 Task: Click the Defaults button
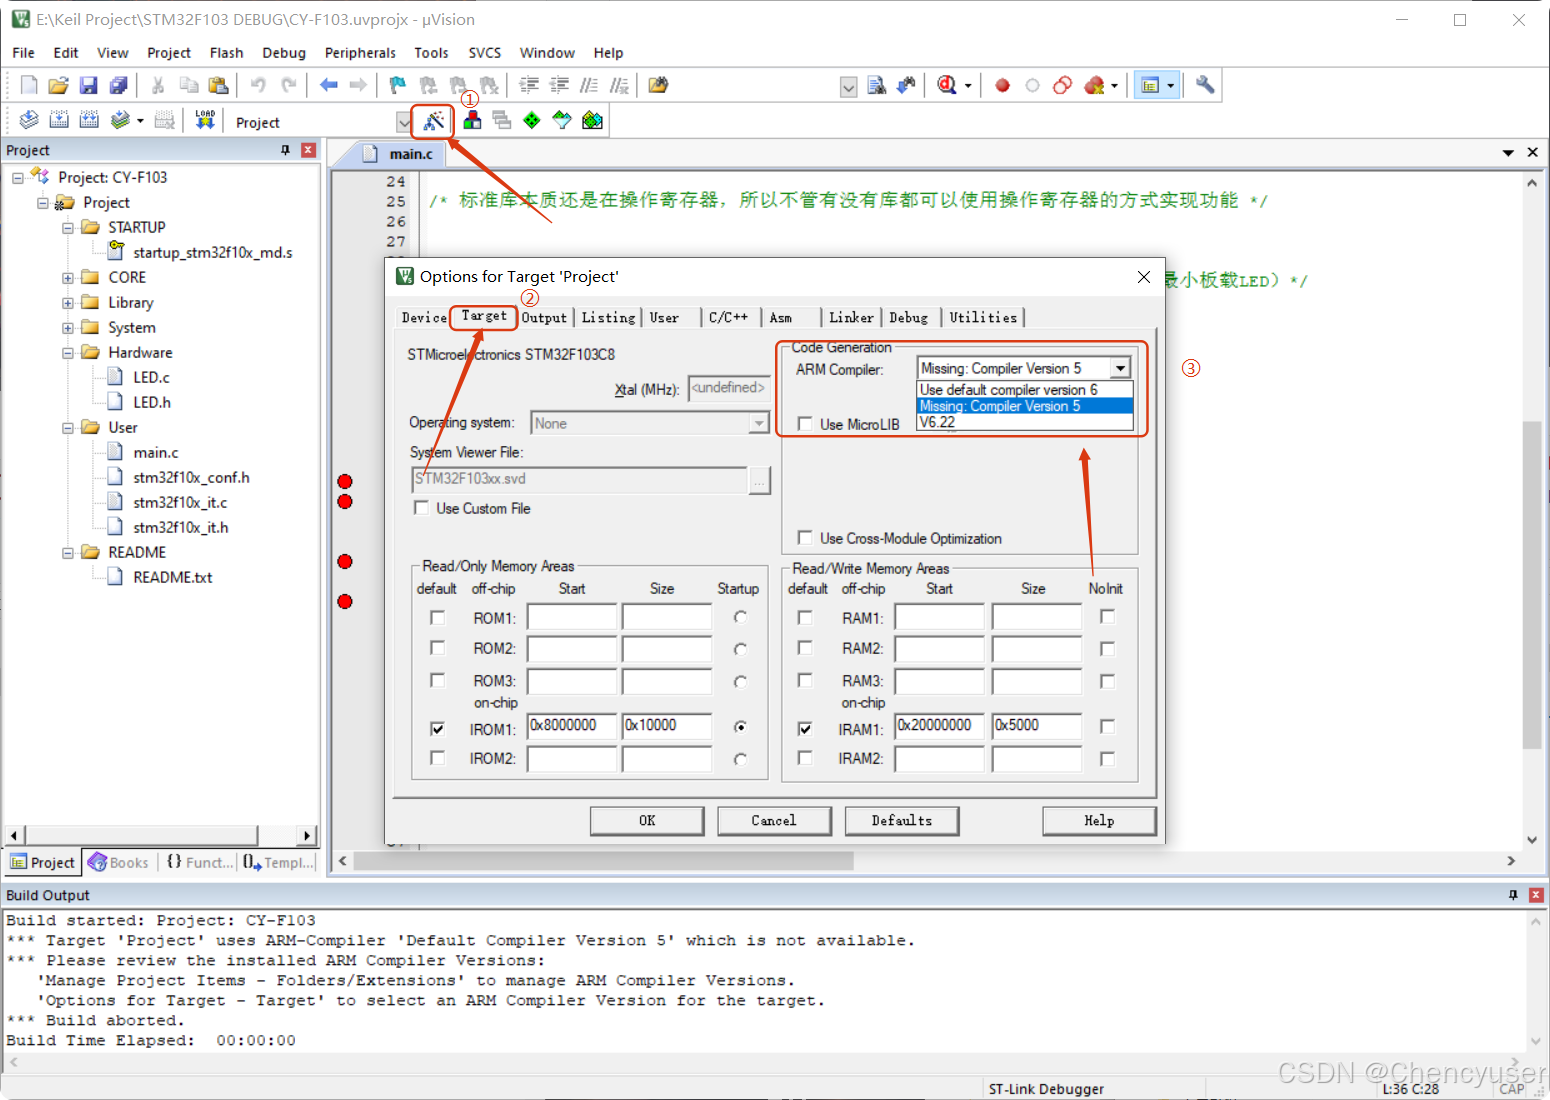902,821
